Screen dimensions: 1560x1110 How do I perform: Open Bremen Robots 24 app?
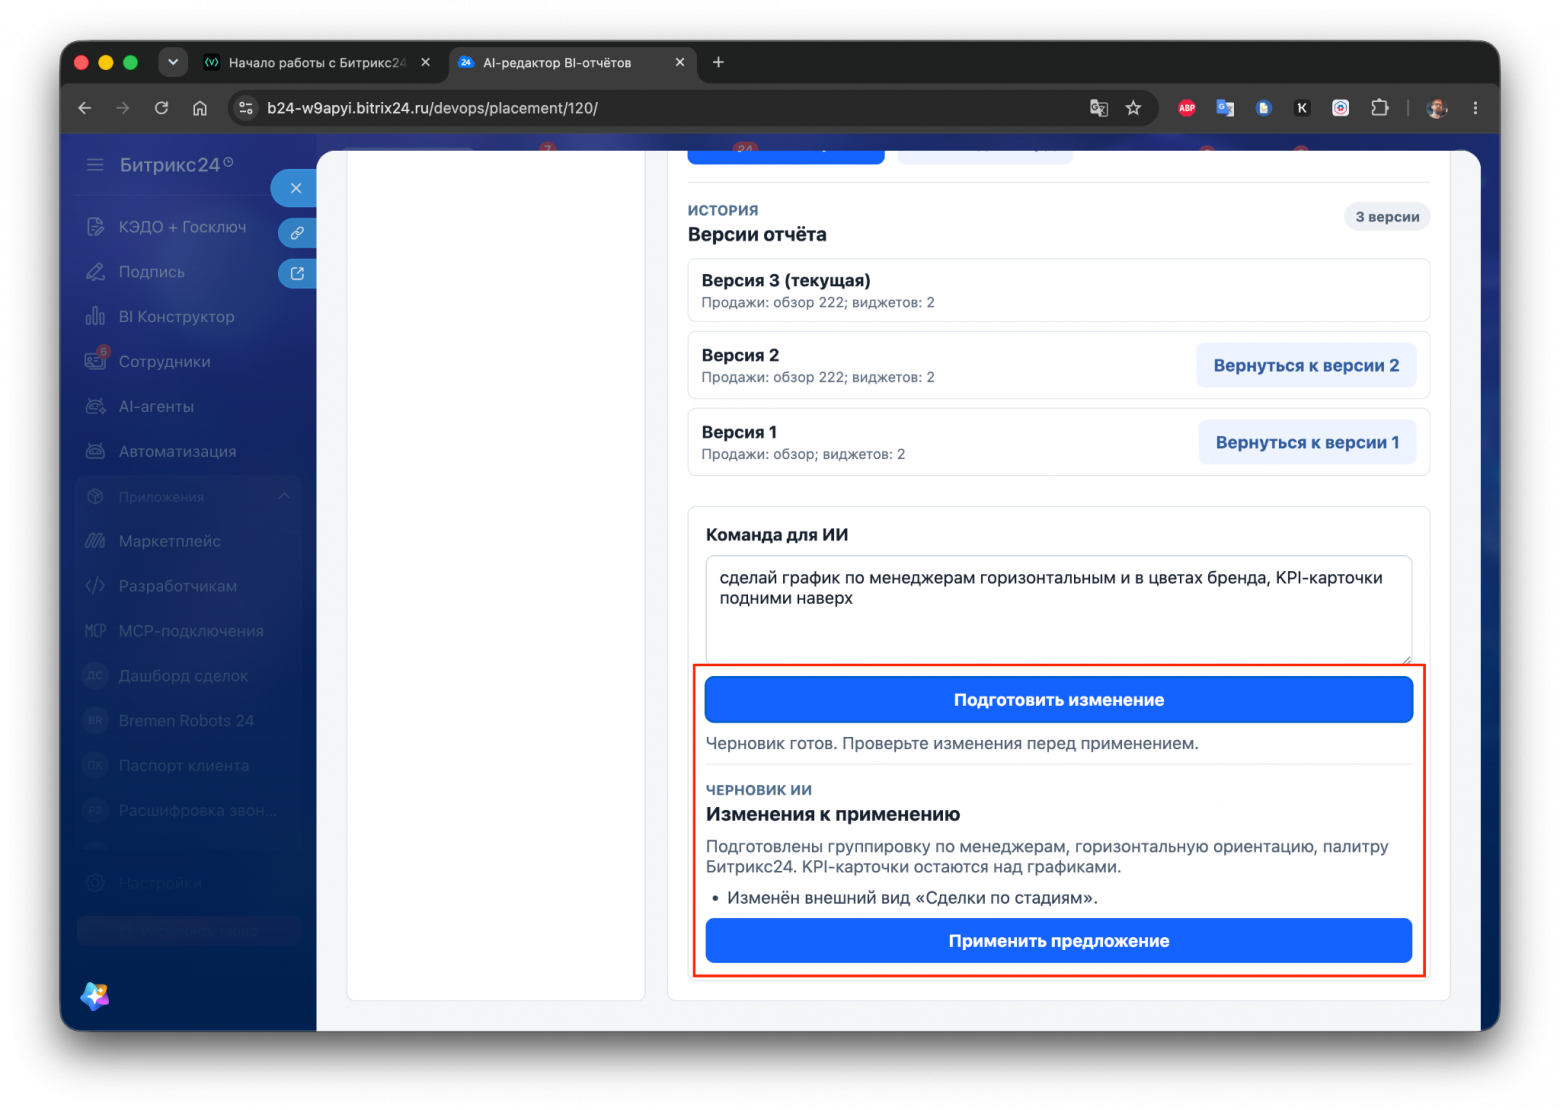[x=186, y=721]
